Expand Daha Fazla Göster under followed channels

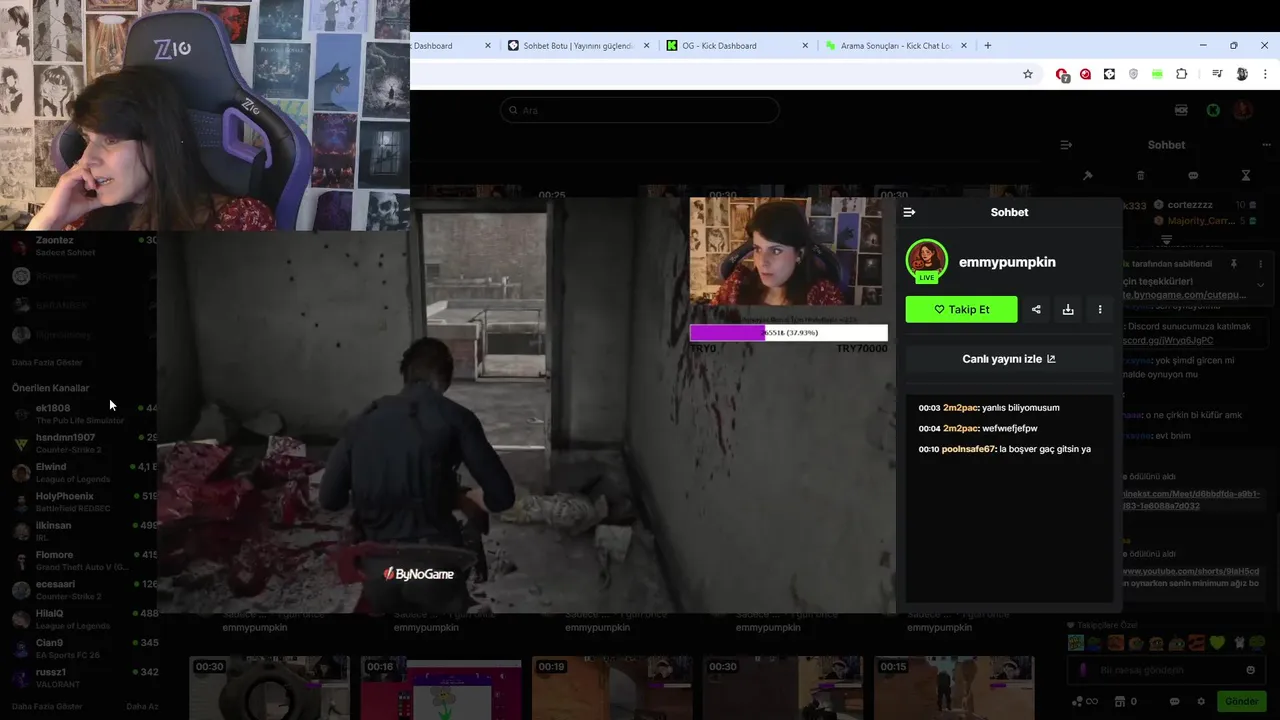click(47, 362)
